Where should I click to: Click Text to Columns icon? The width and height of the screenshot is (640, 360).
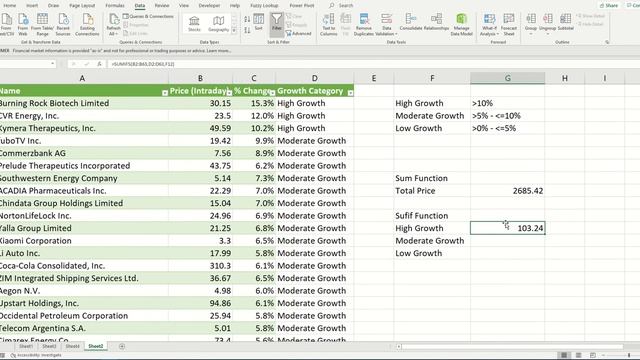[x=329, y=24]
